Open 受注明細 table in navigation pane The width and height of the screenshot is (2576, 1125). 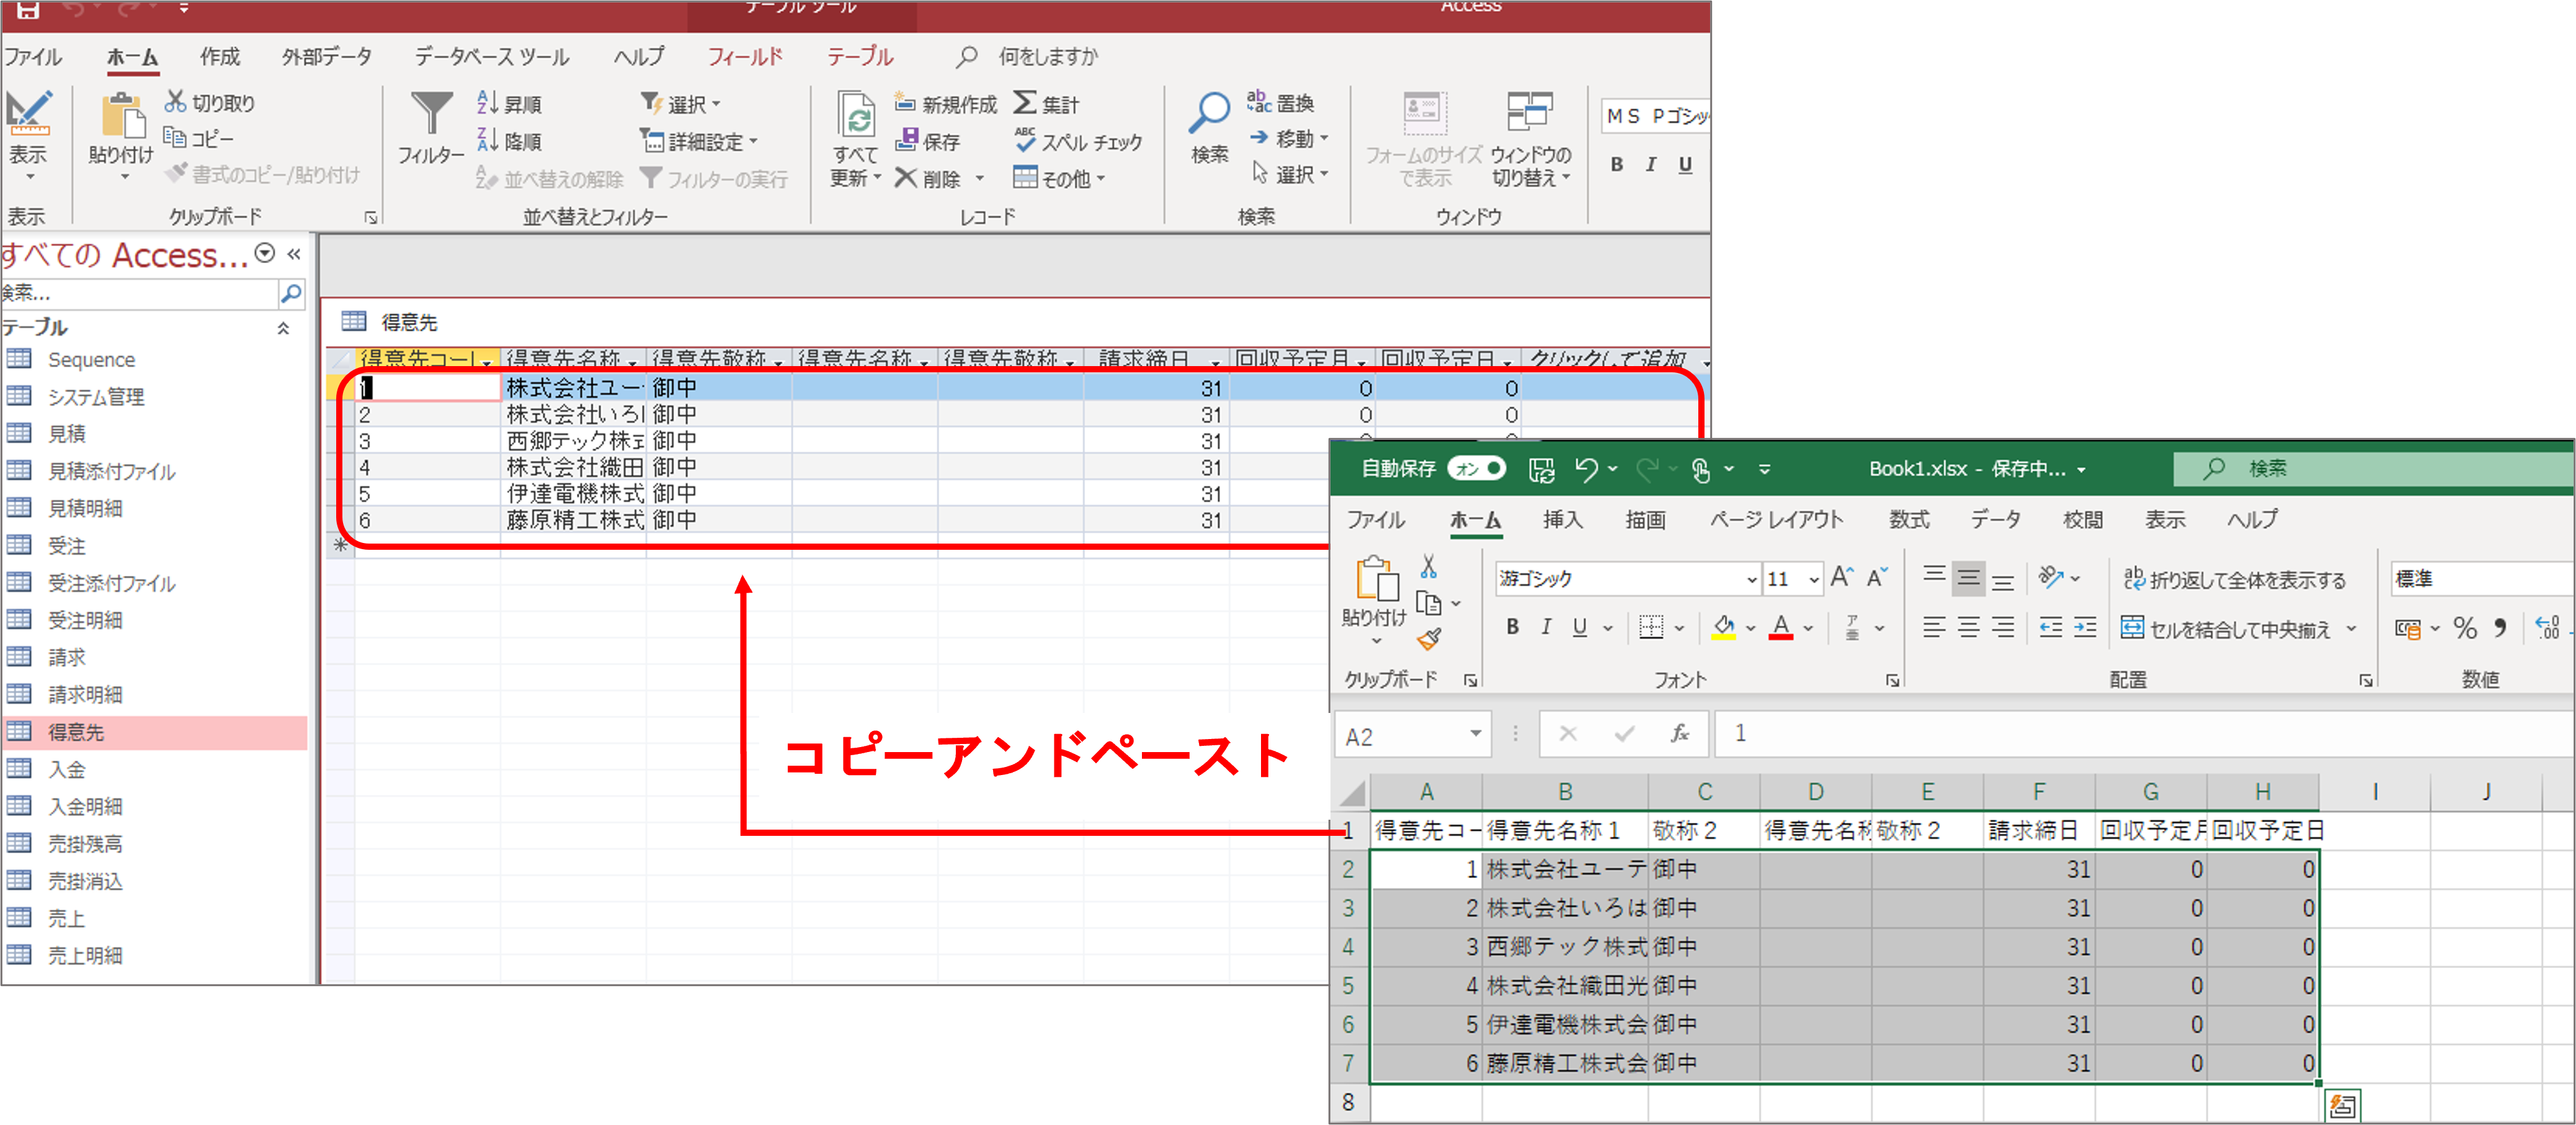(85, 620)
